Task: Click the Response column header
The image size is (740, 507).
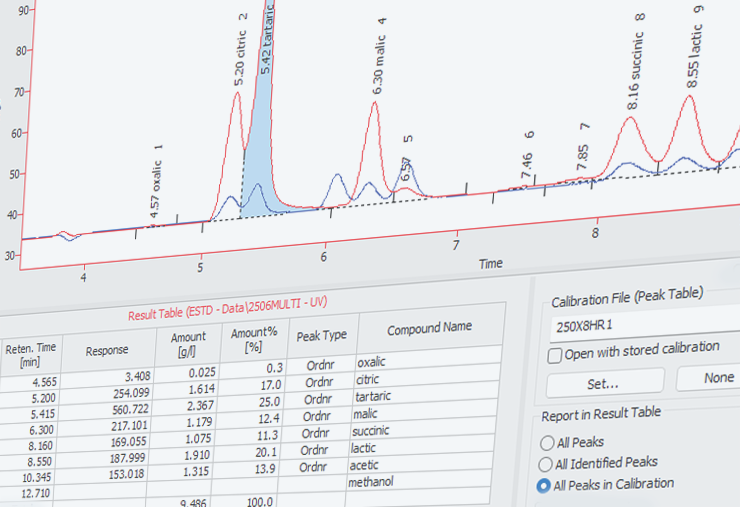Action: pos(107,350)
